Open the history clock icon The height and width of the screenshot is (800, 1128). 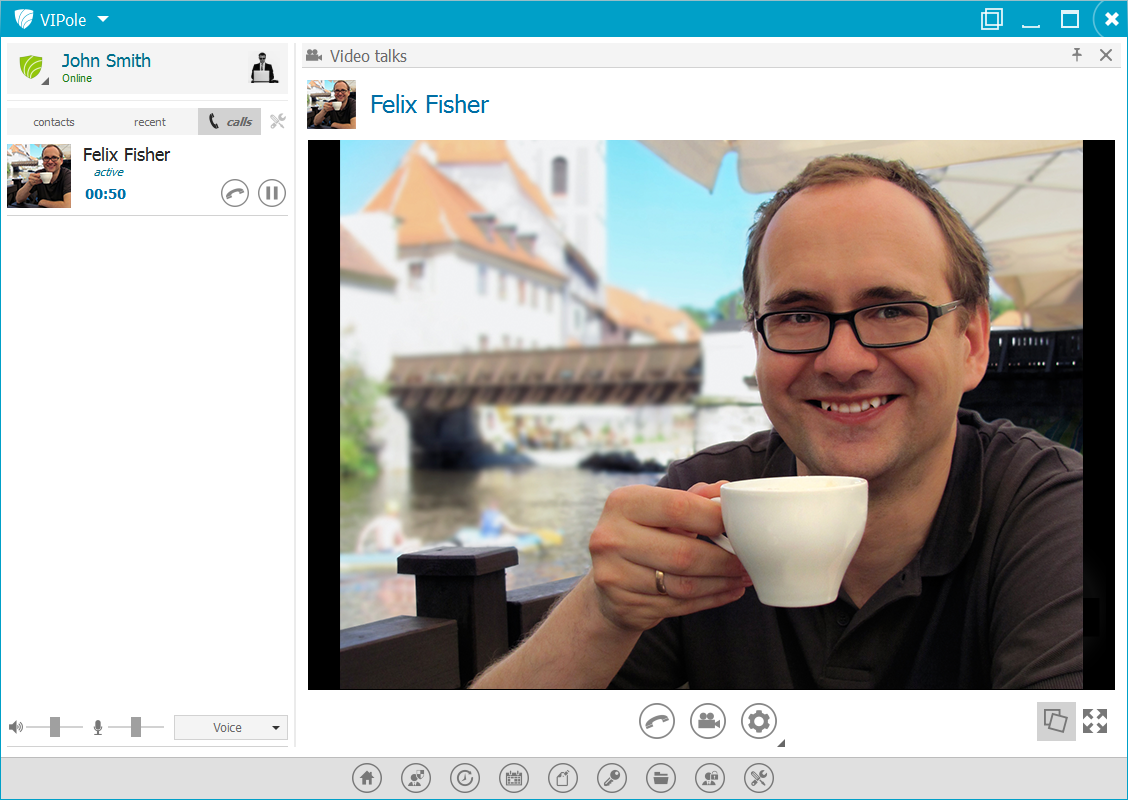[465, 778]
